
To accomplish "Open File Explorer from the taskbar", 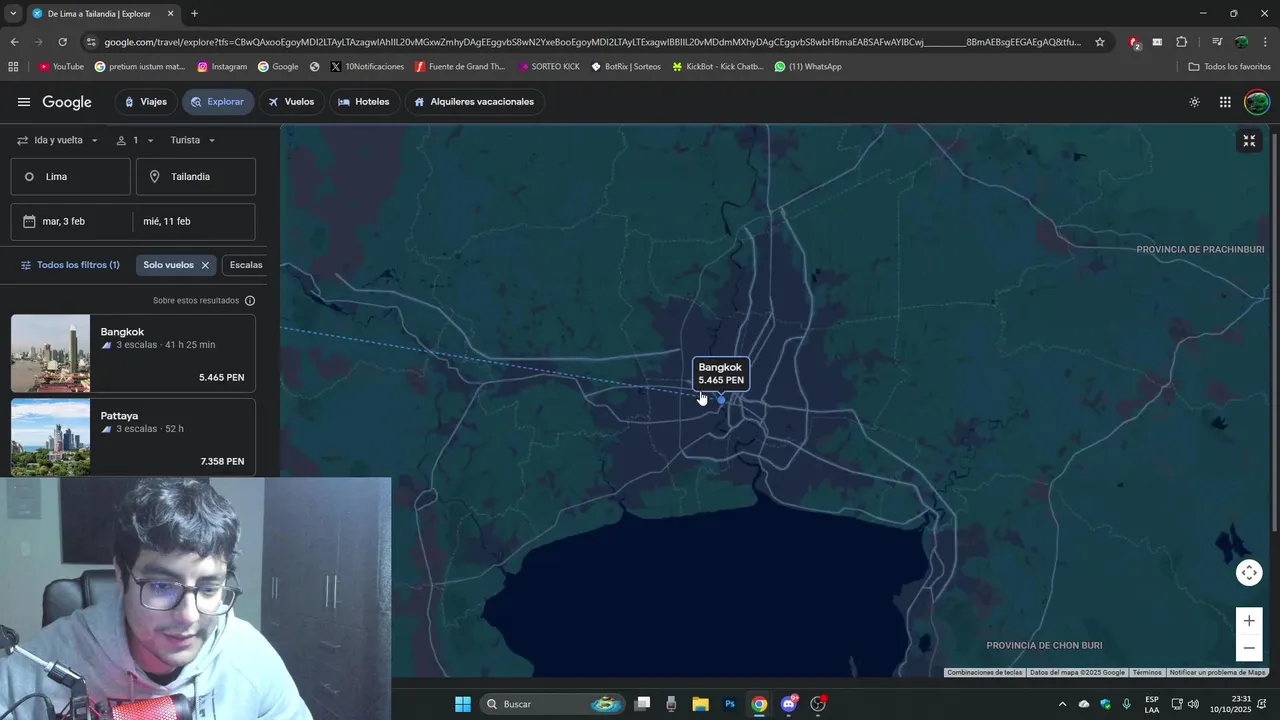I will (x=700, y=704).
